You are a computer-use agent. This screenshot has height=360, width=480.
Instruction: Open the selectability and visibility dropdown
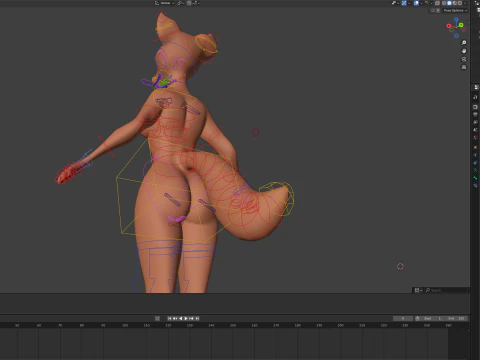tap(395, 3)
